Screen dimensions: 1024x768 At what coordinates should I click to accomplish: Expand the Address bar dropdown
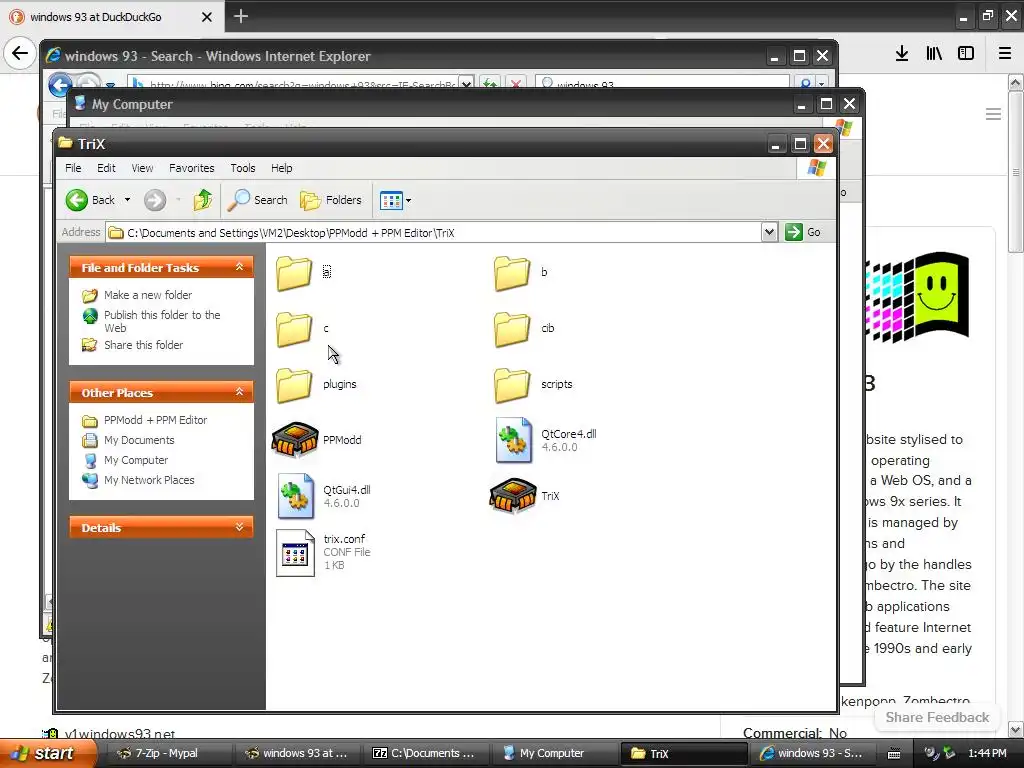(x=769, y=232)
